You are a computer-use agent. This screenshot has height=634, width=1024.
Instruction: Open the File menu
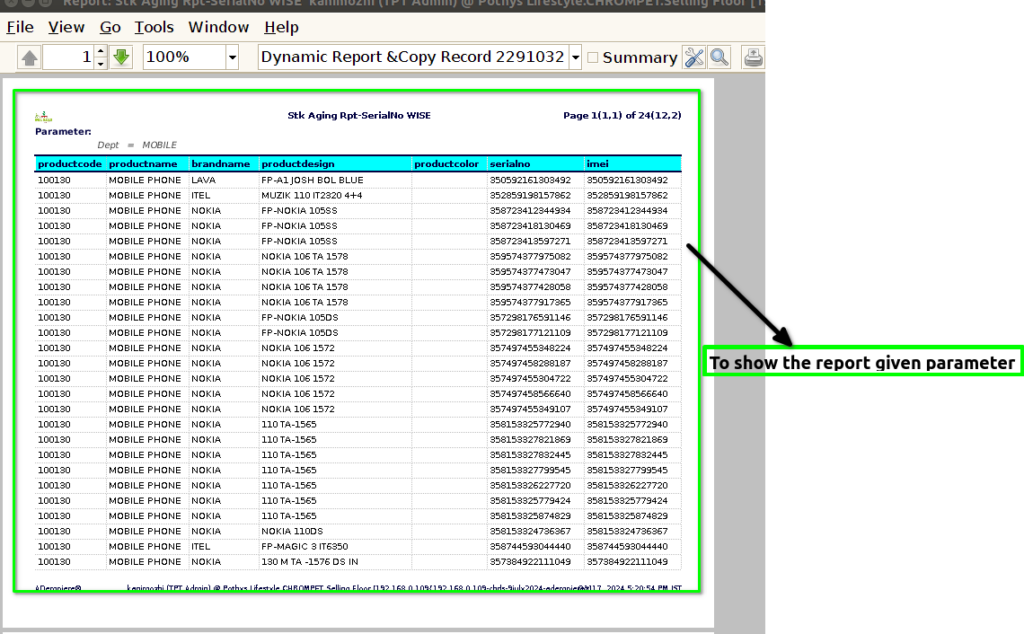[20, 27]
